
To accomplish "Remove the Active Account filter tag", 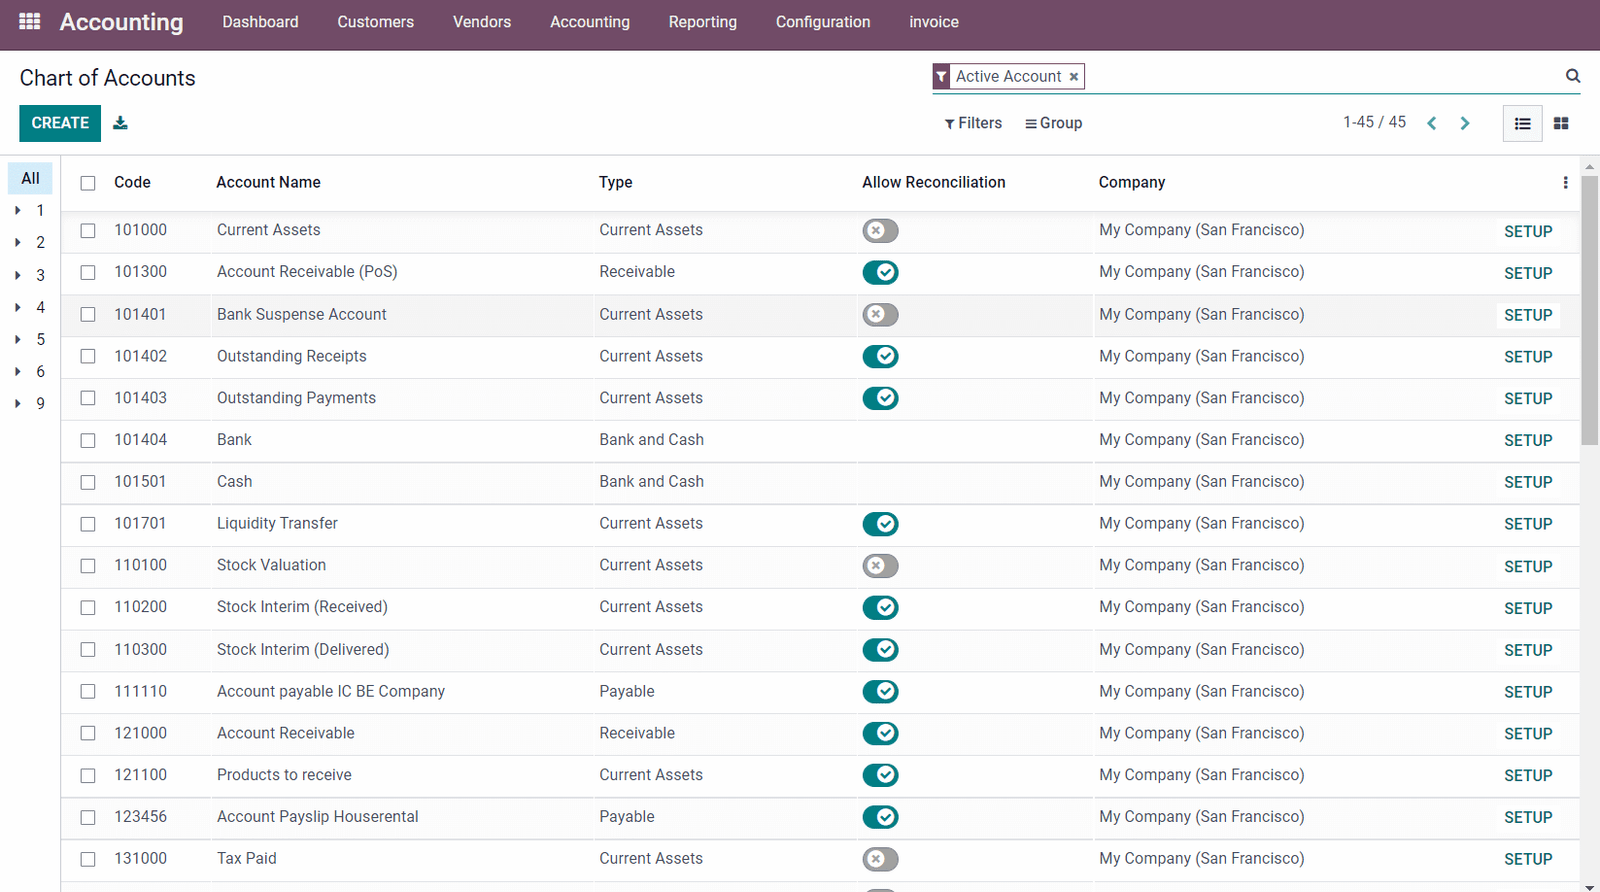I will pyautogui.click(x=1074, y=77).
